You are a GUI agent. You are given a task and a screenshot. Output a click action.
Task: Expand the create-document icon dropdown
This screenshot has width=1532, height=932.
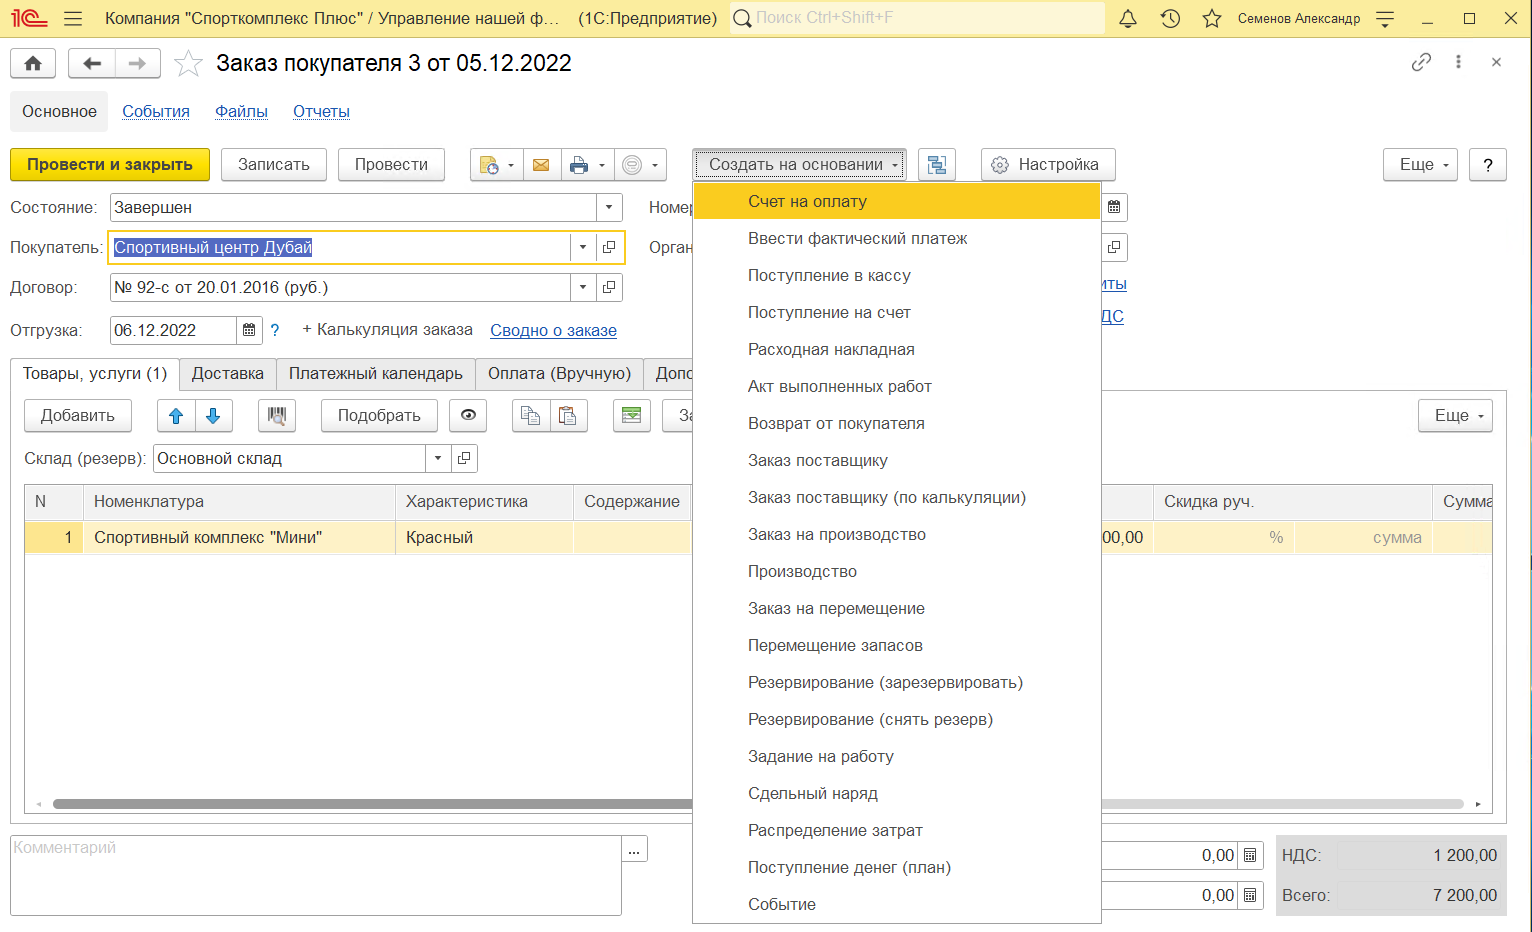pos(511,165)
